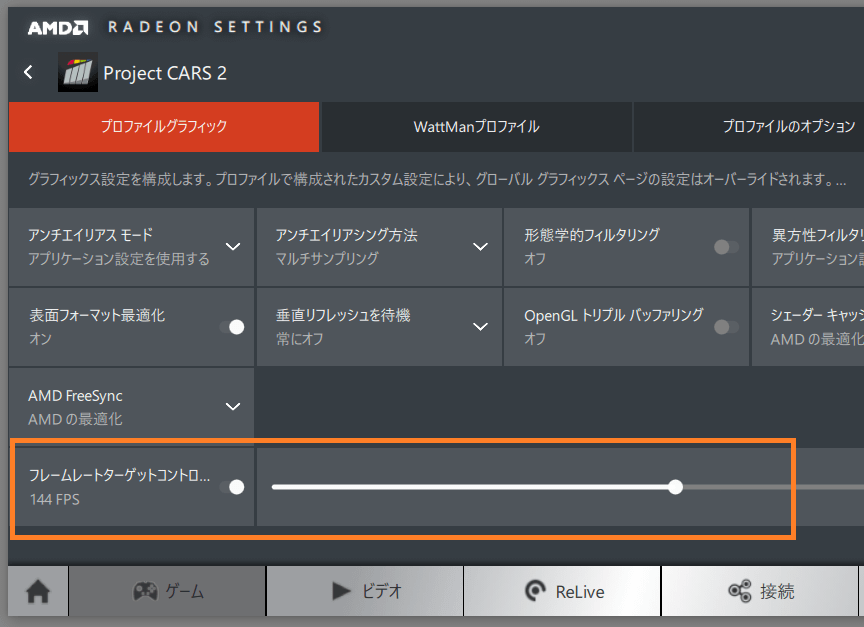Click the Project CARS 2 game thumbnail

(x=78, y=72)
